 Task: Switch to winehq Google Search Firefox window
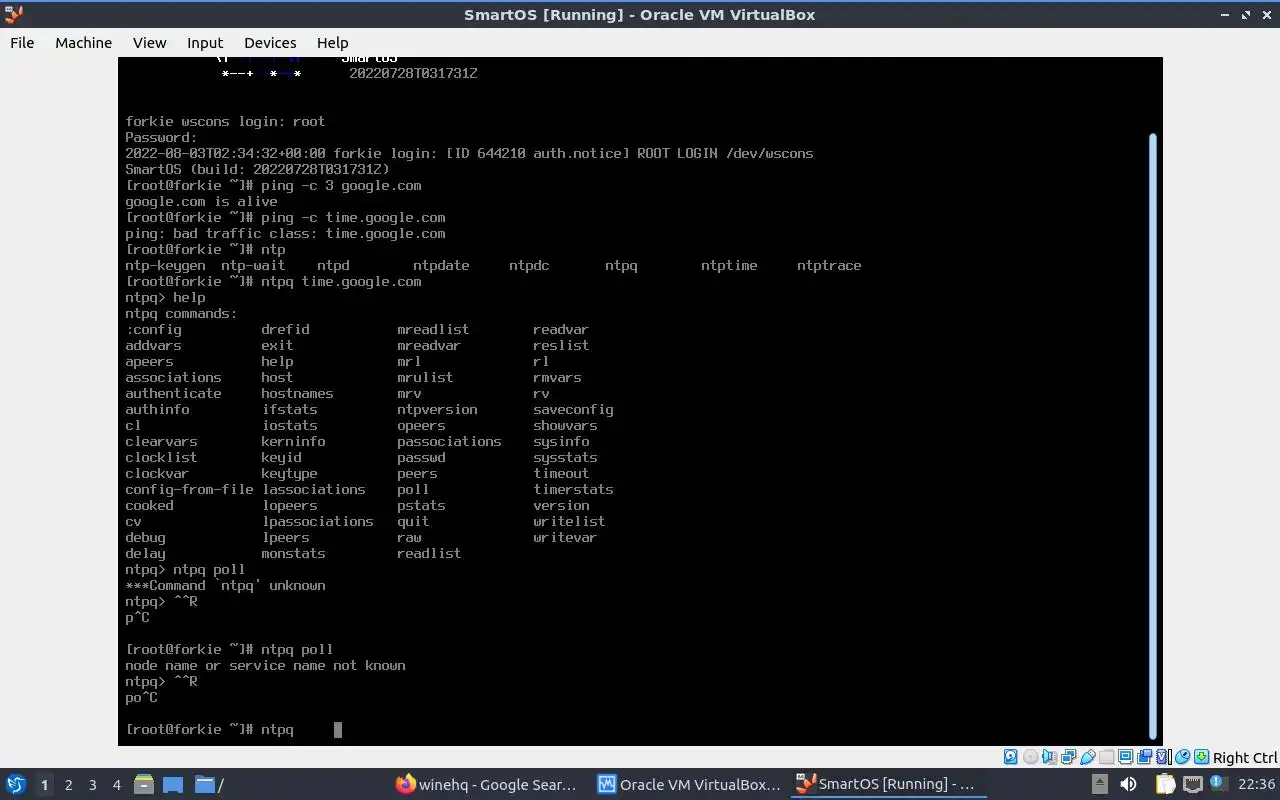pos(487,784)
